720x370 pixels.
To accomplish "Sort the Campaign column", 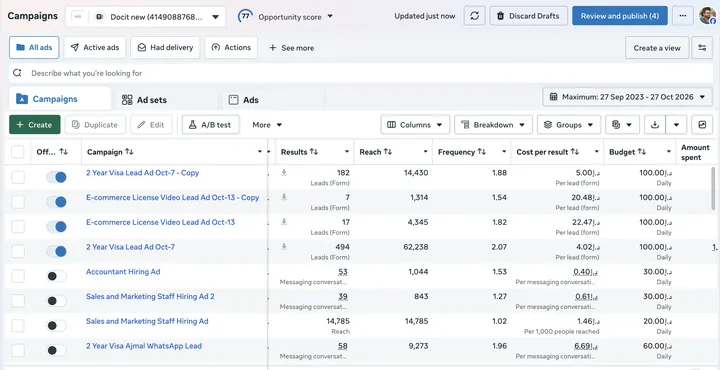I will pyautogui.click(x=129, y=152).
